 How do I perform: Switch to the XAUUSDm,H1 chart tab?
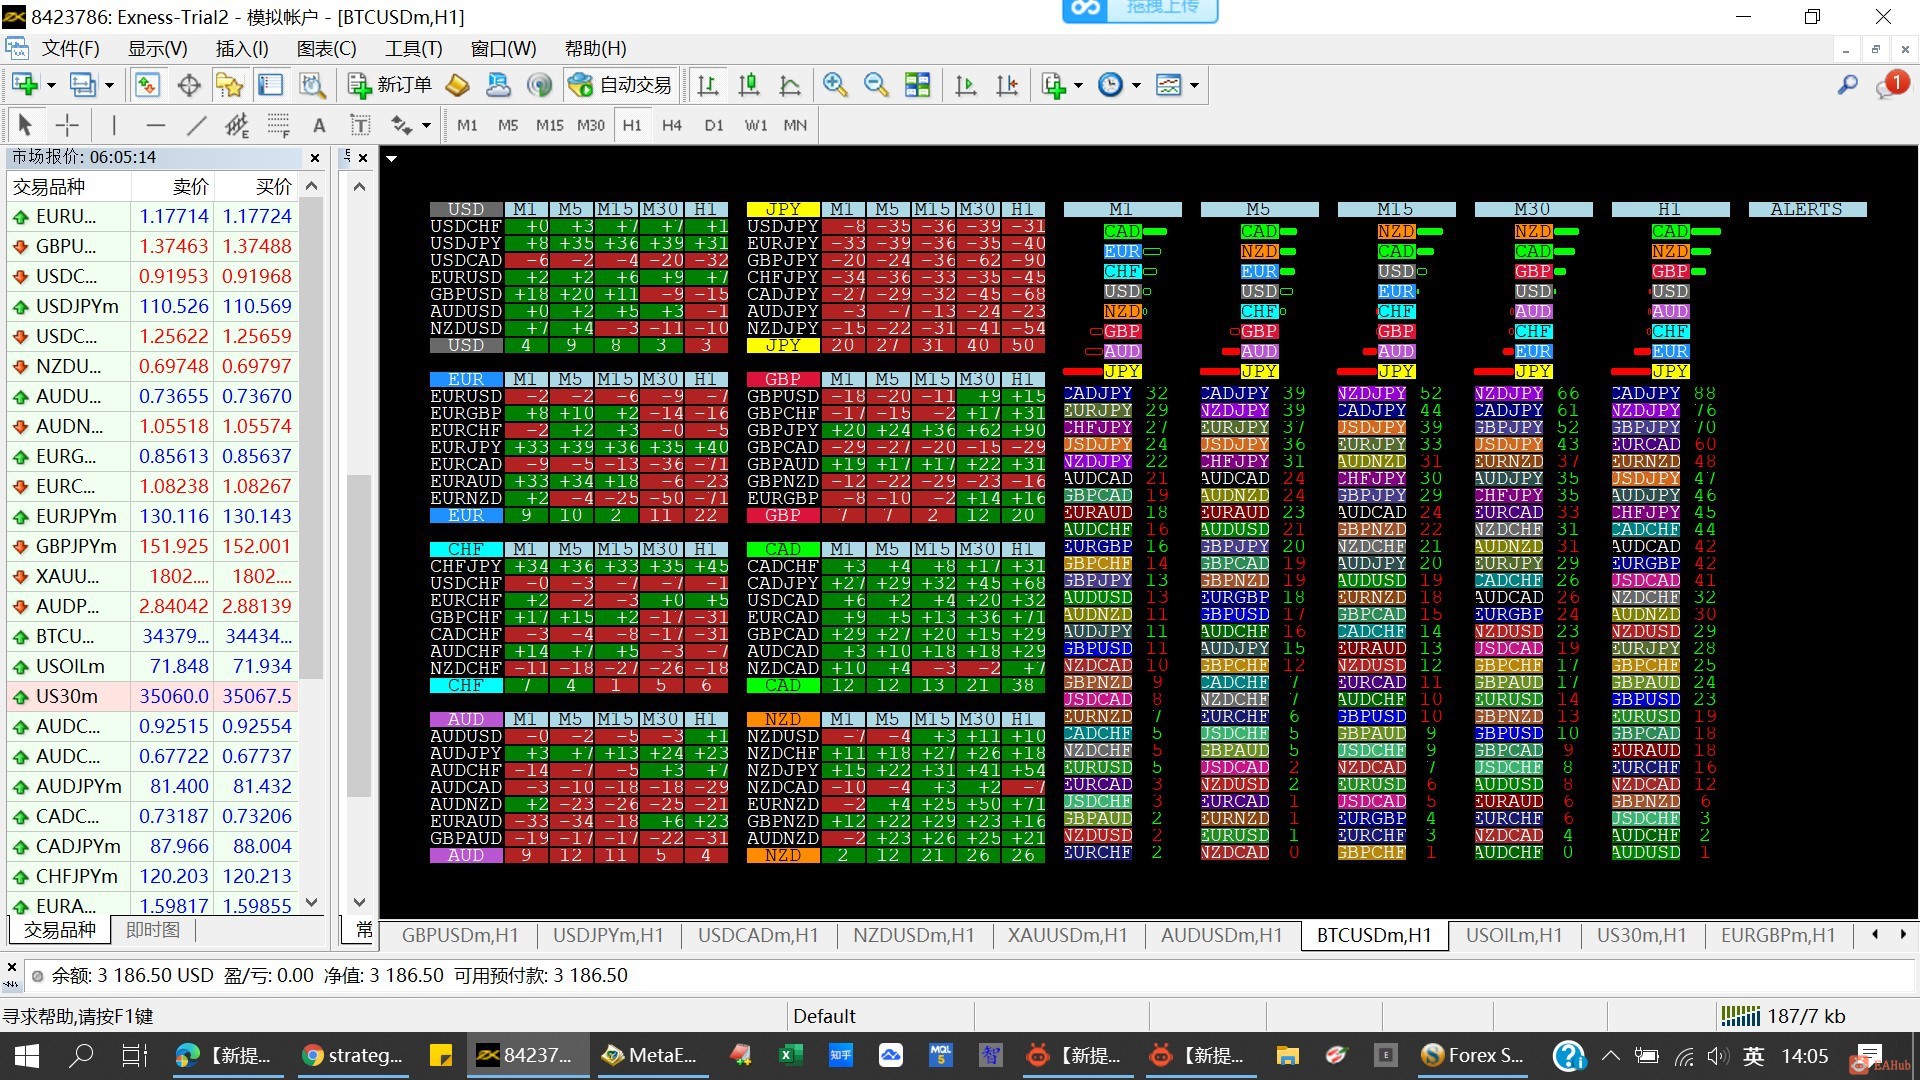[x=1067, y=935]
